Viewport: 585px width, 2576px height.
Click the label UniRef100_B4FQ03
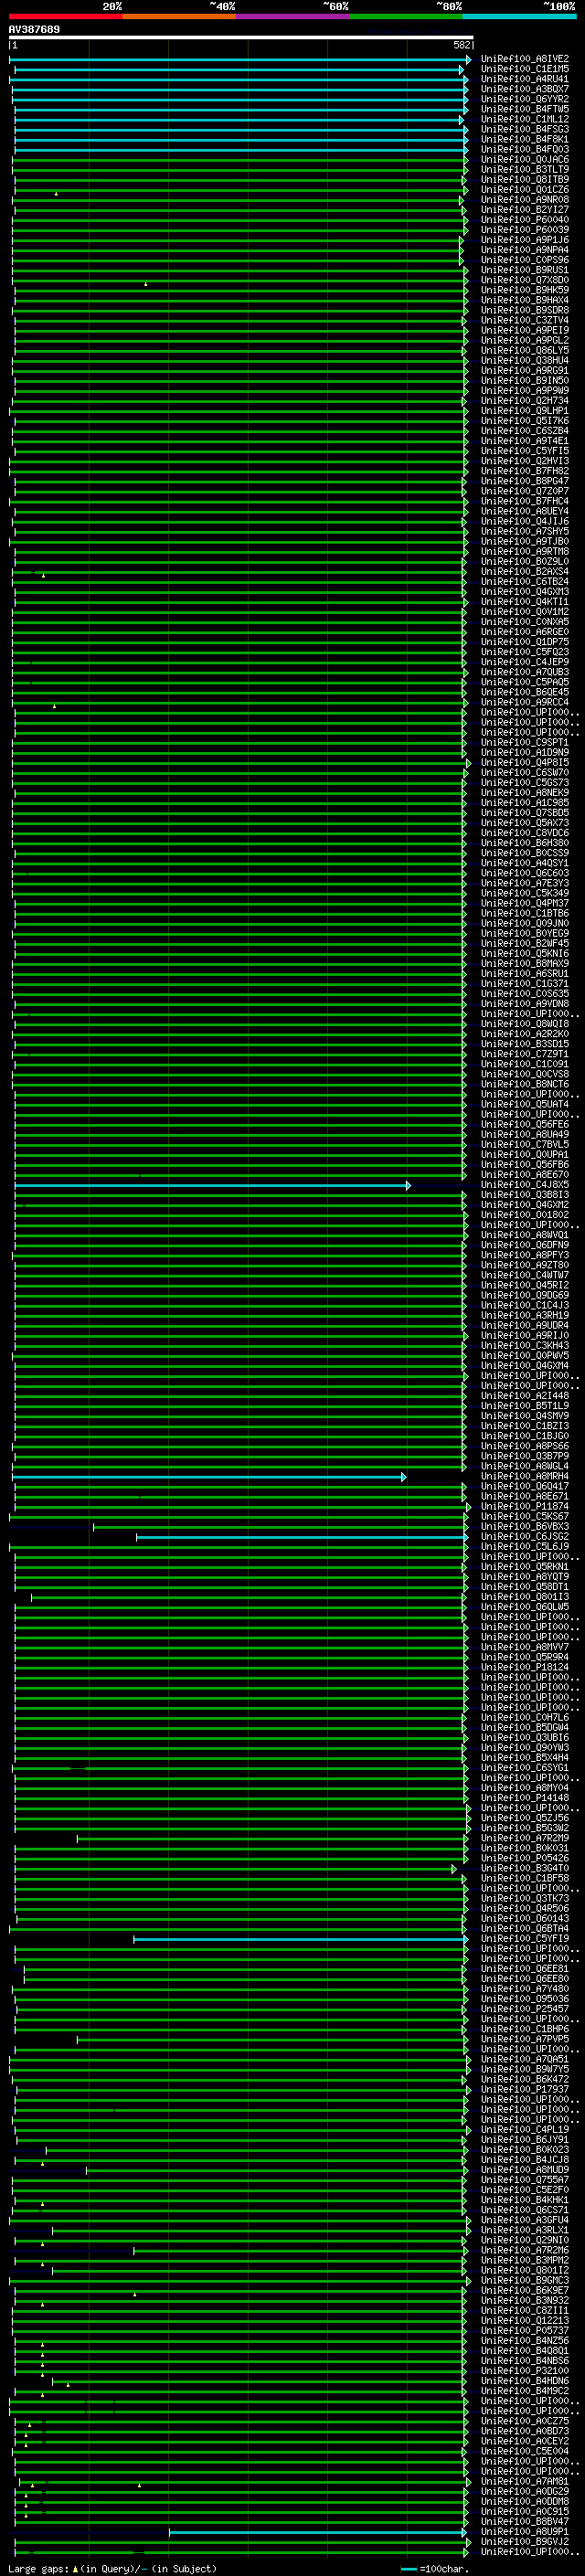(524, 149)
